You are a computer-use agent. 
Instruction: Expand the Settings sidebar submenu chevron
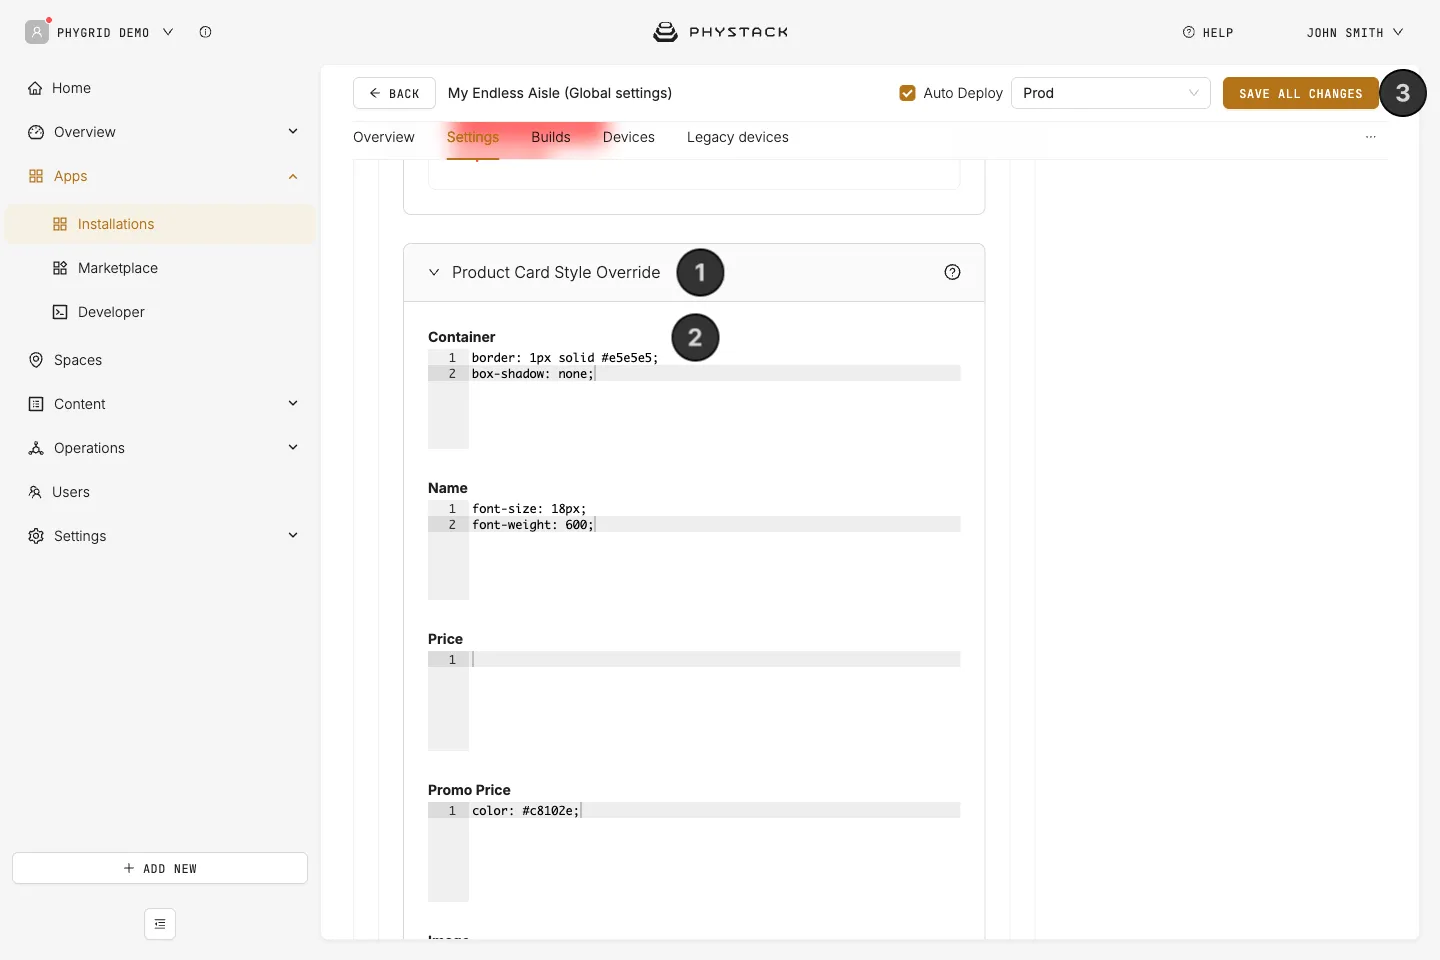tap(293, 535)
